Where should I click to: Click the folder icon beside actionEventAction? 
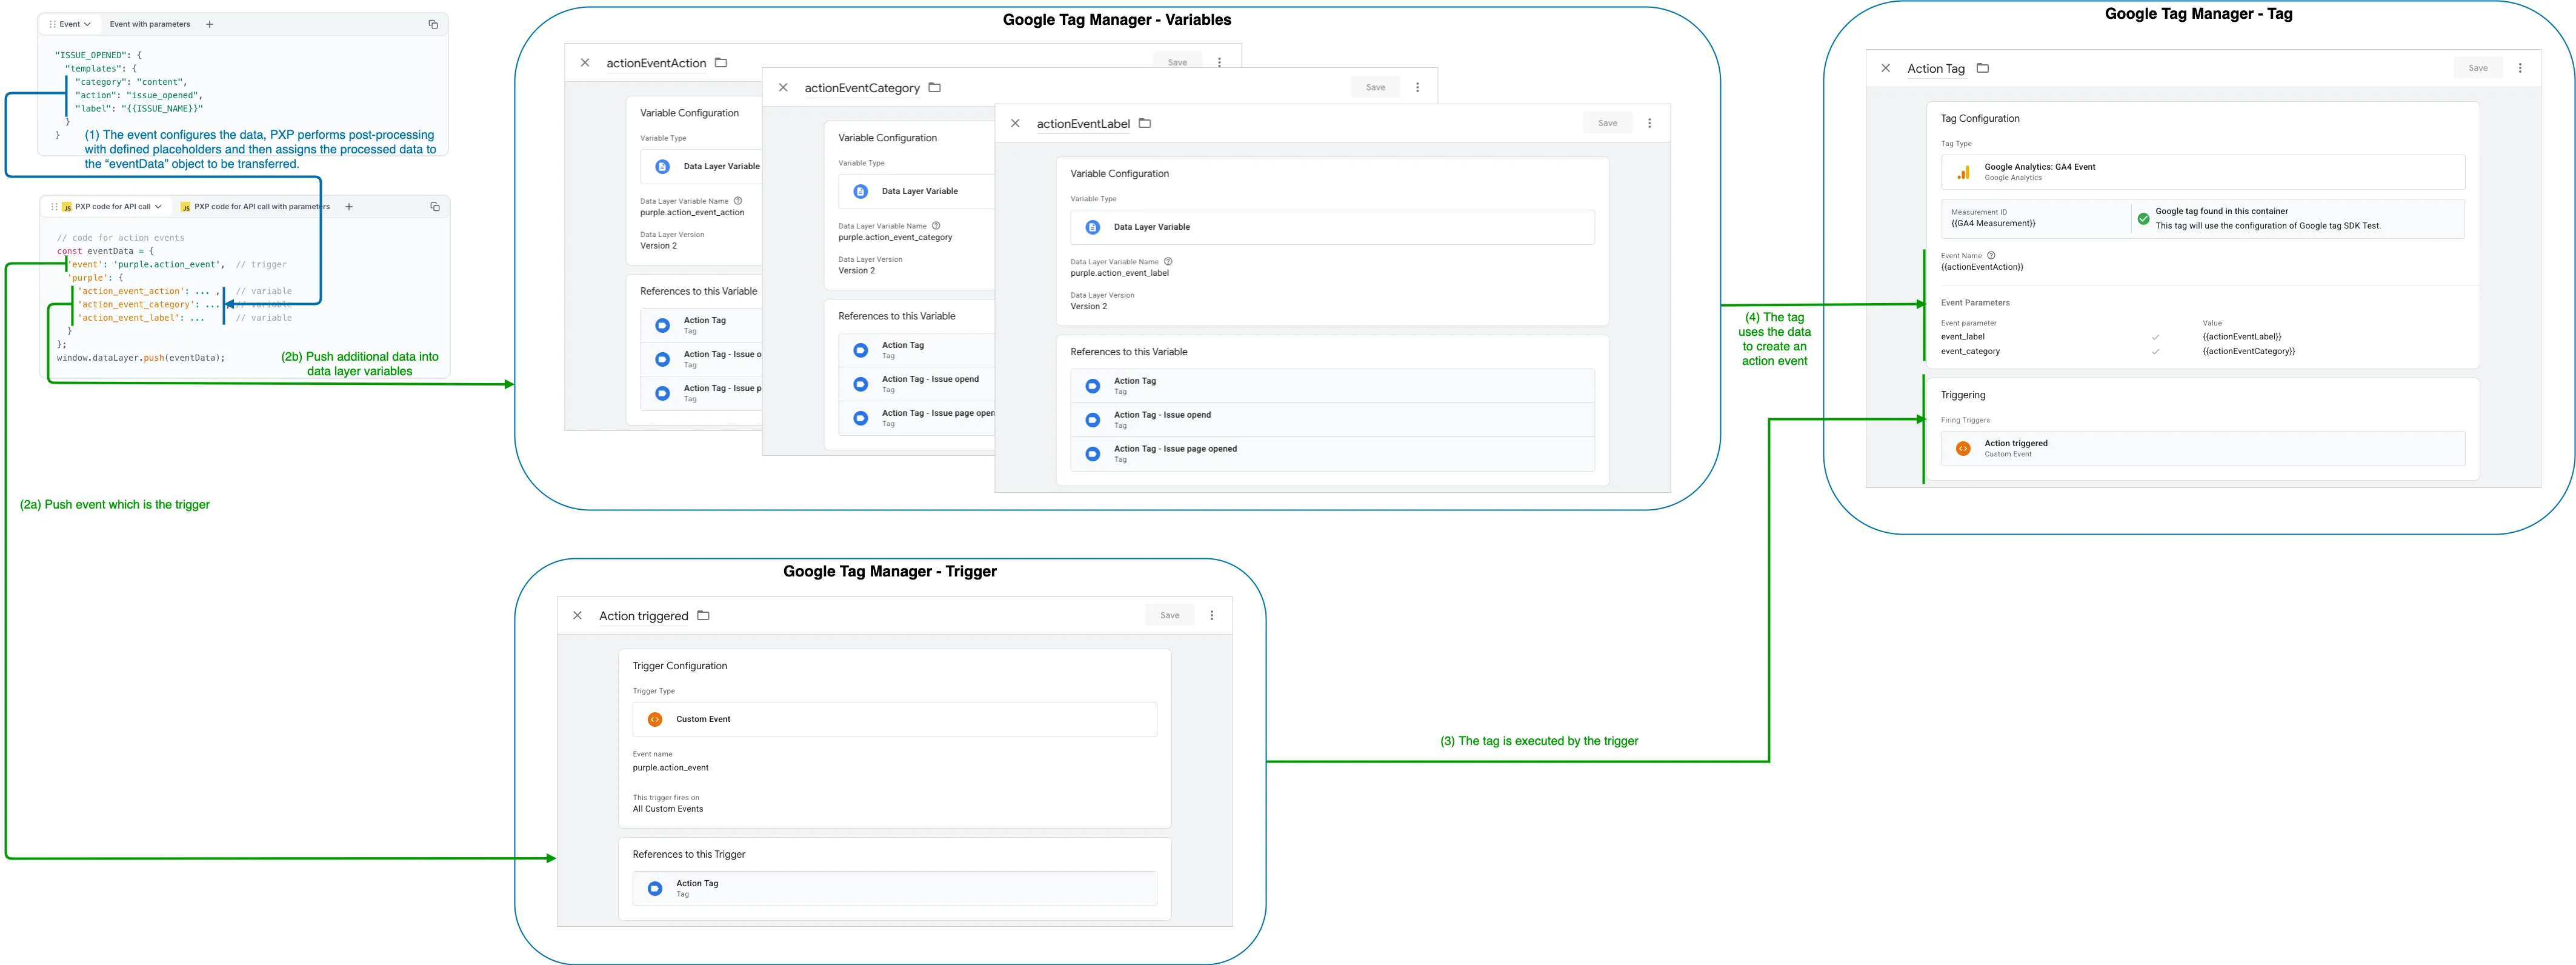click(x=721, y=62)
